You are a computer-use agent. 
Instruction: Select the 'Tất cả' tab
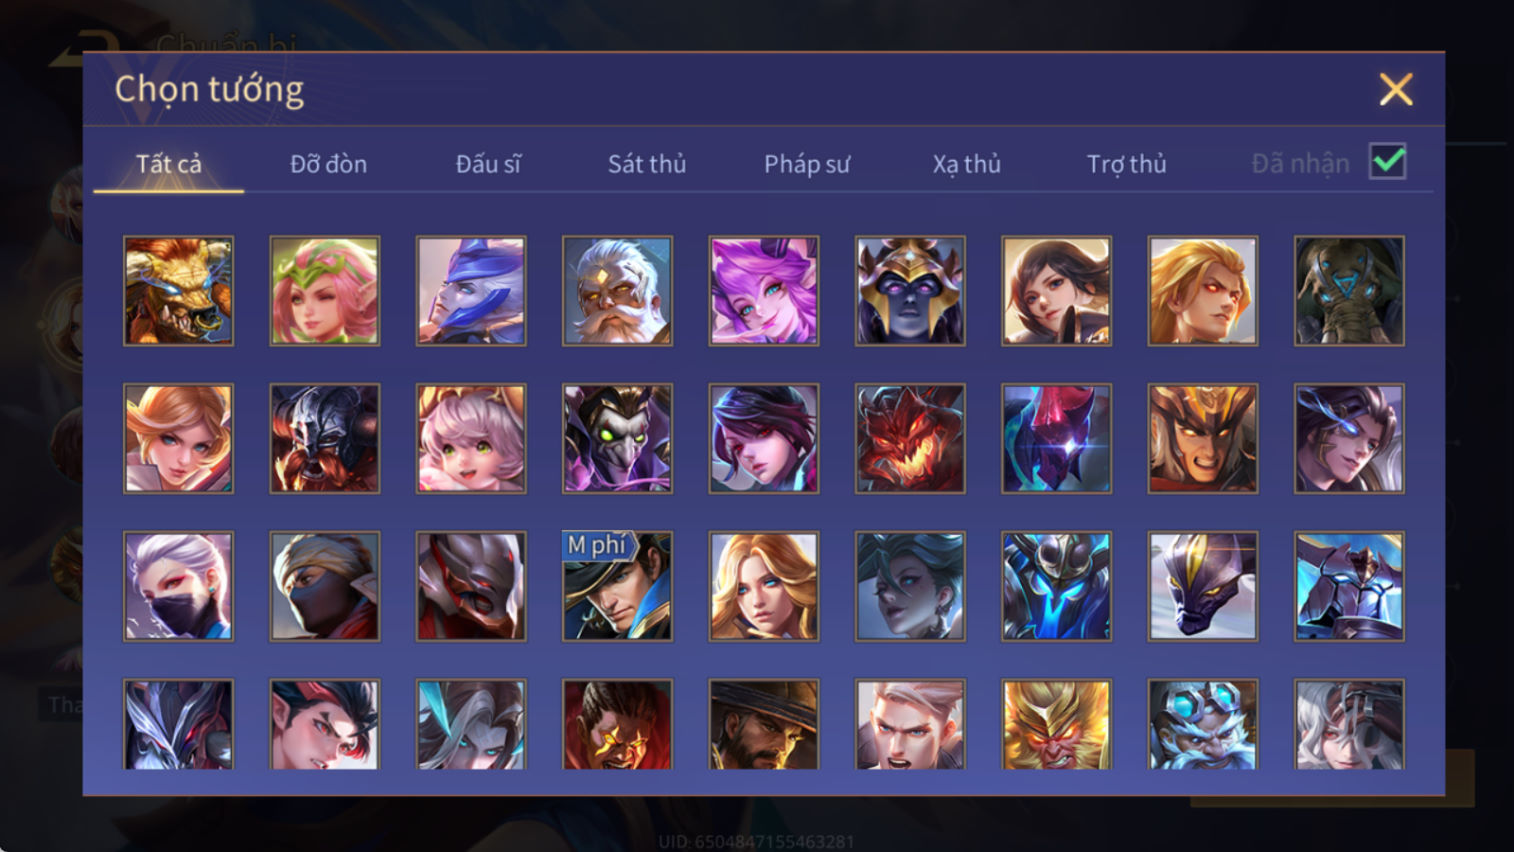169,164
